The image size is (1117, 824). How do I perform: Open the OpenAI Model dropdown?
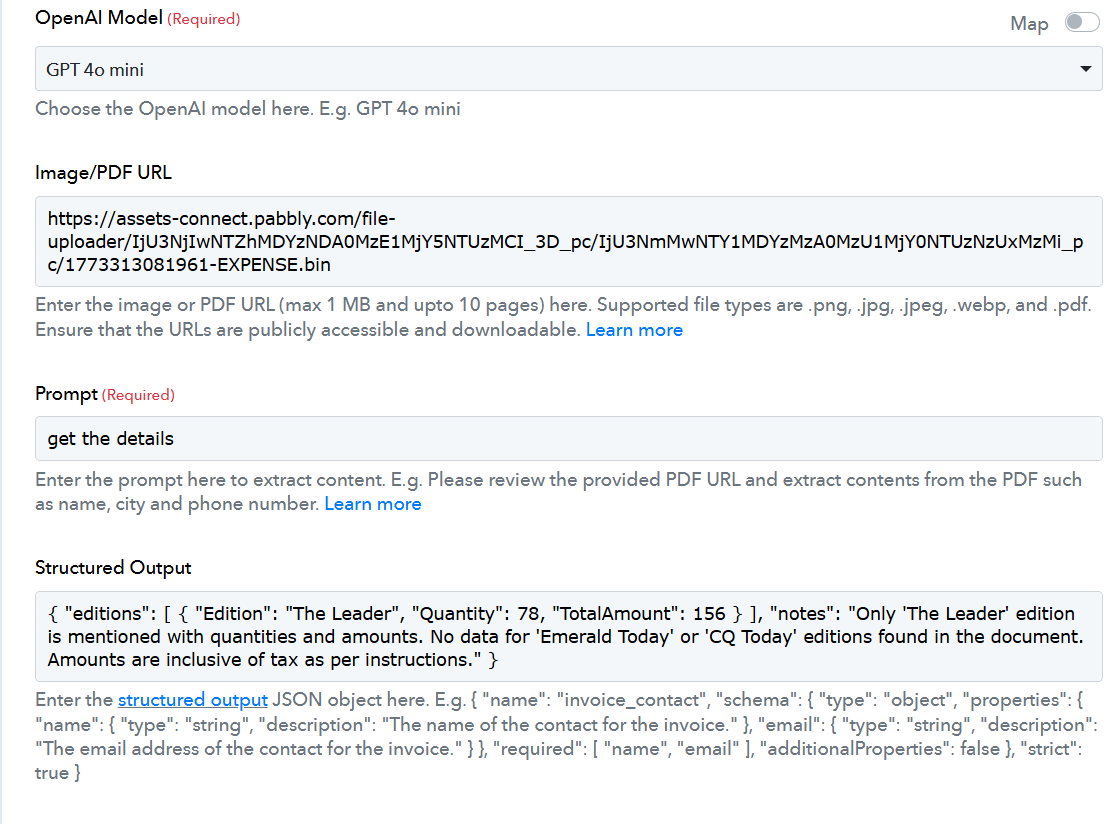pyautogui.click(x=568, y=69)
